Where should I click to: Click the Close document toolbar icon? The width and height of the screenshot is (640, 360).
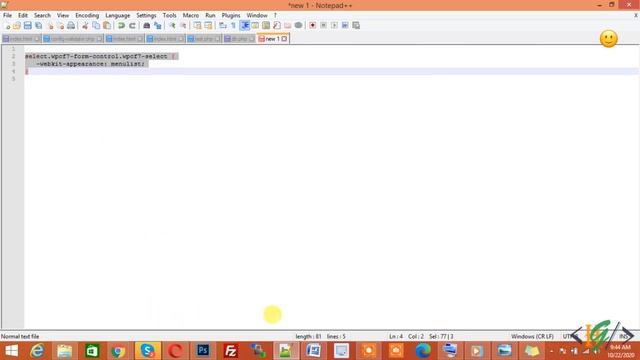pyautogui.click(x=50, y=26)
